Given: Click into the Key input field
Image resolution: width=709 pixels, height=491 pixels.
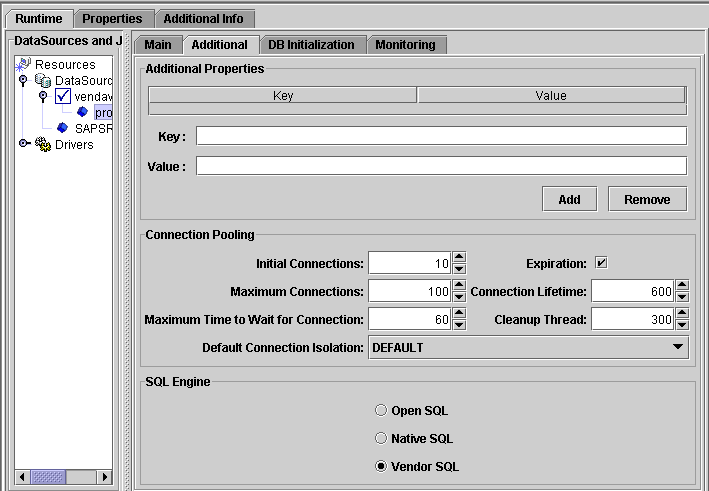Looking at the screenshot, I should (x=441, y=136).
